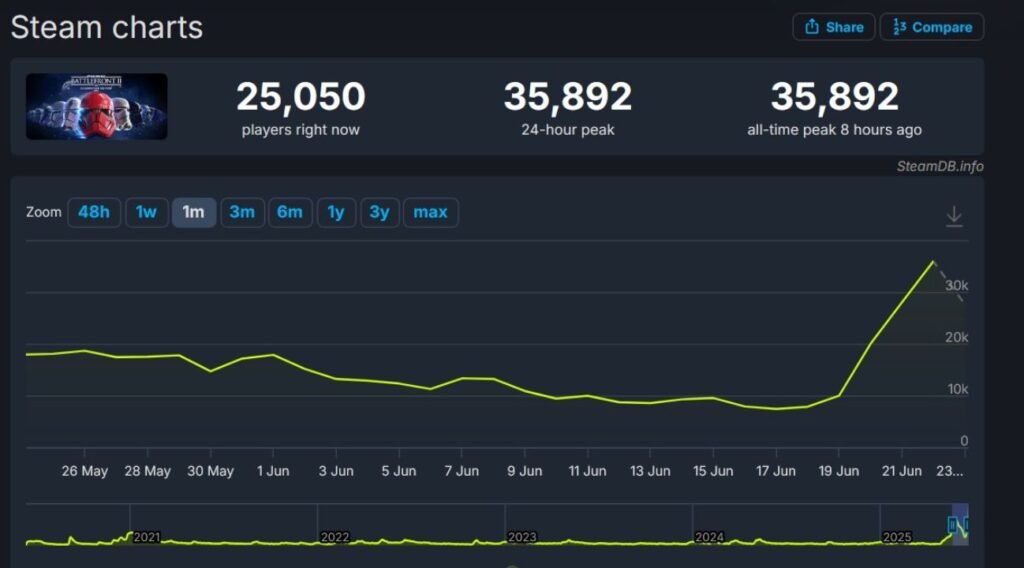This screenshot has width=1024, height=568.
Task: Click the 11 Jun x-axis label
Action: pos(587,471)
